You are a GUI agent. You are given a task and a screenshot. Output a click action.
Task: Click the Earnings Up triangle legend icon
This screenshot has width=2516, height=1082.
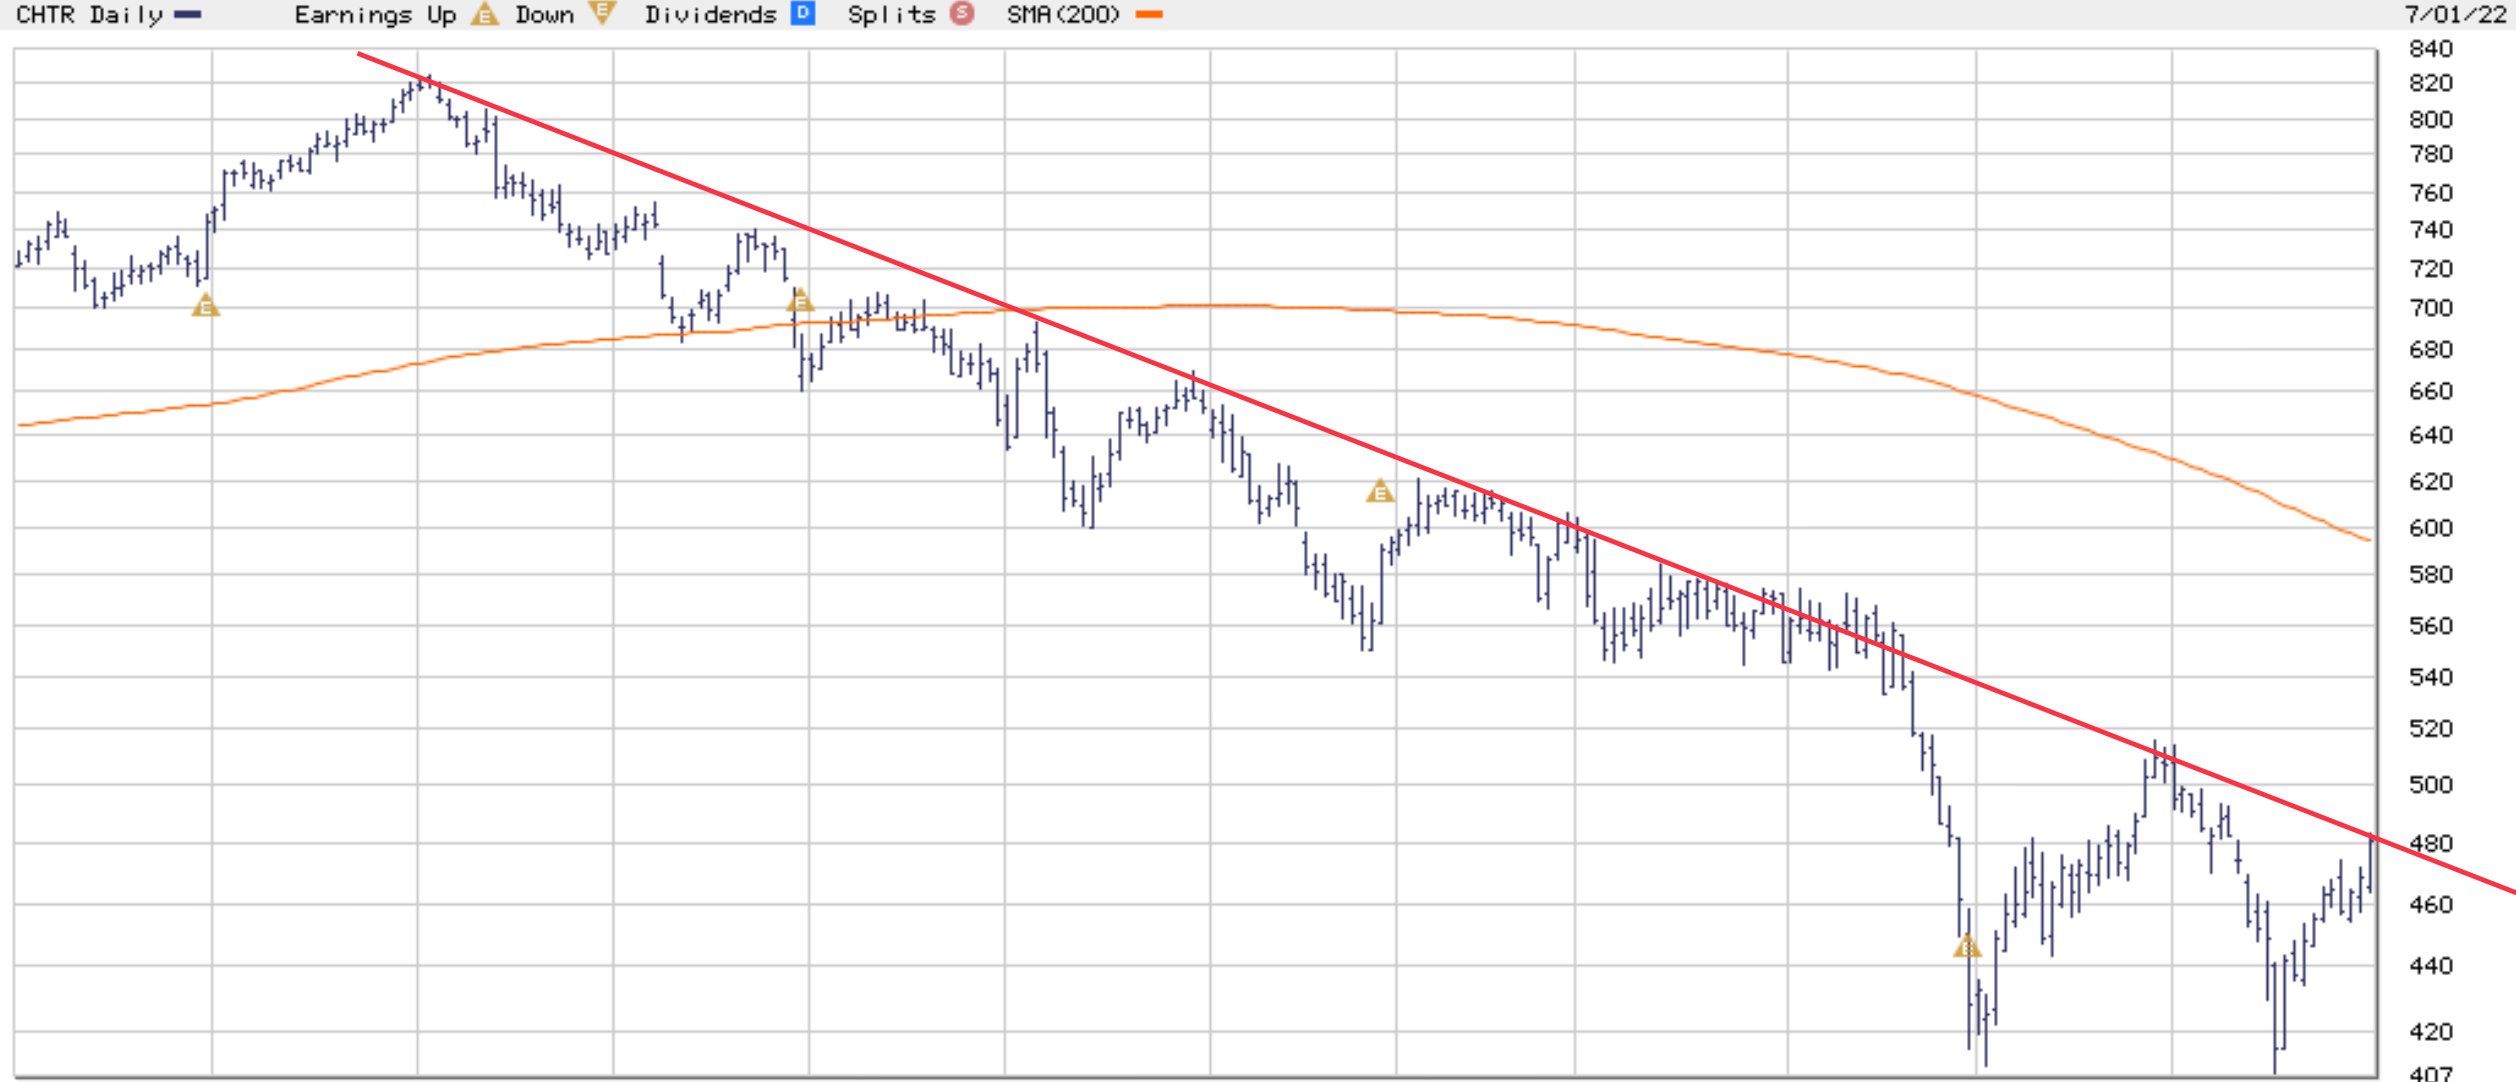click(484, 14)
